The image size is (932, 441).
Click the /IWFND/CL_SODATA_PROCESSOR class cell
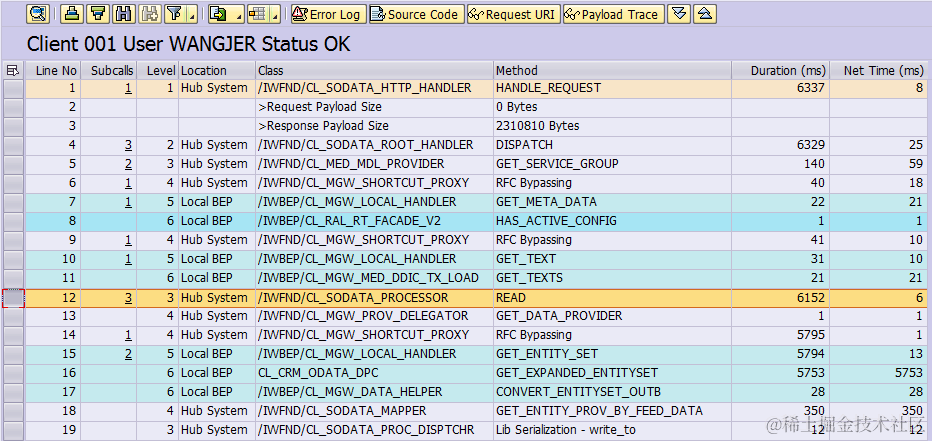[374, 298]
